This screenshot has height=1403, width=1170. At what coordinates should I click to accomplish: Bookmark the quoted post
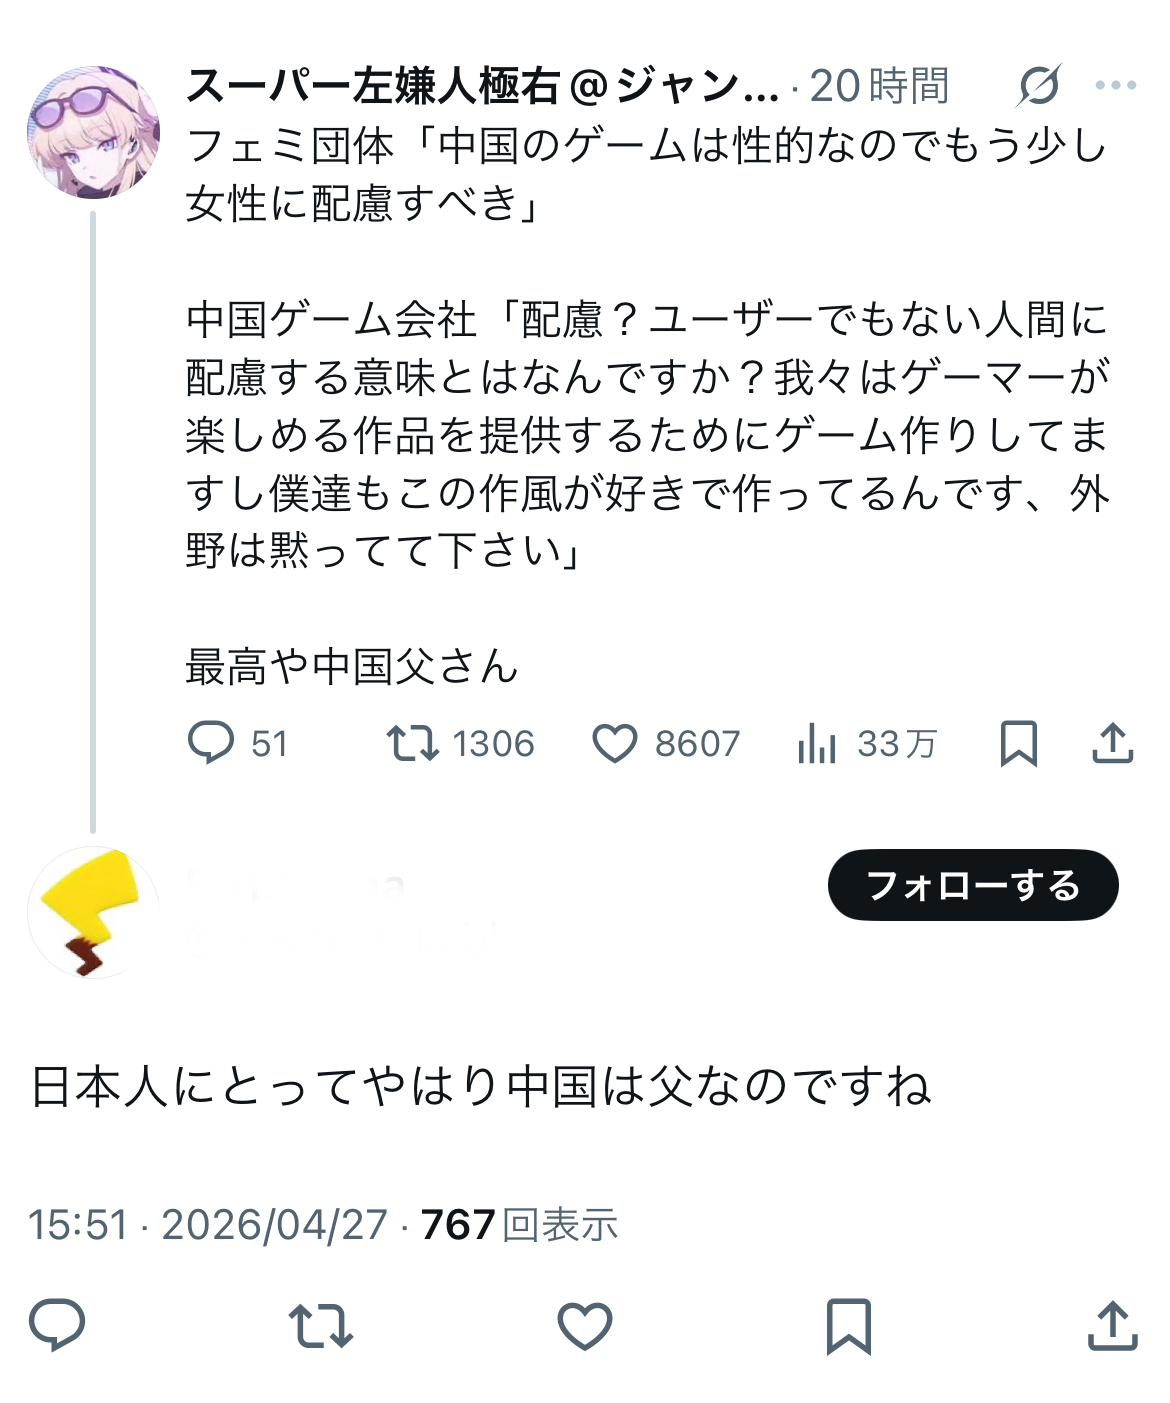(1018, 744)
